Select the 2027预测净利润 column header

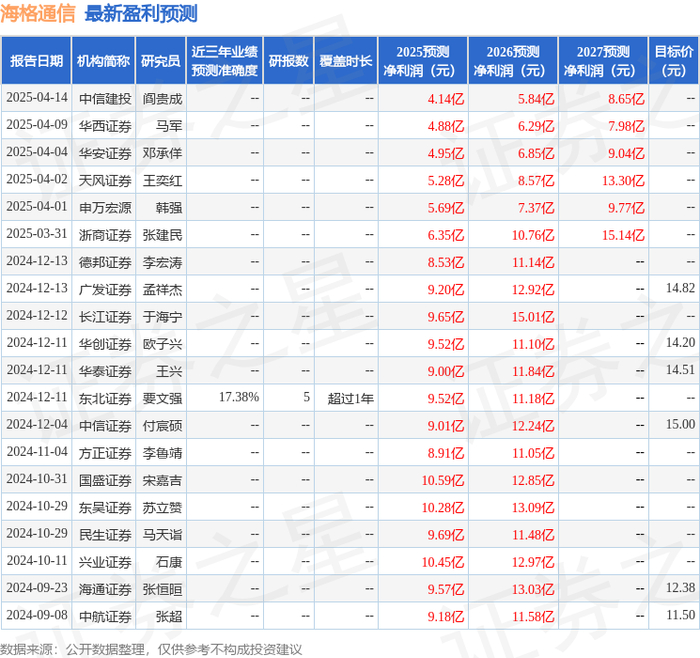coord(603,61)
